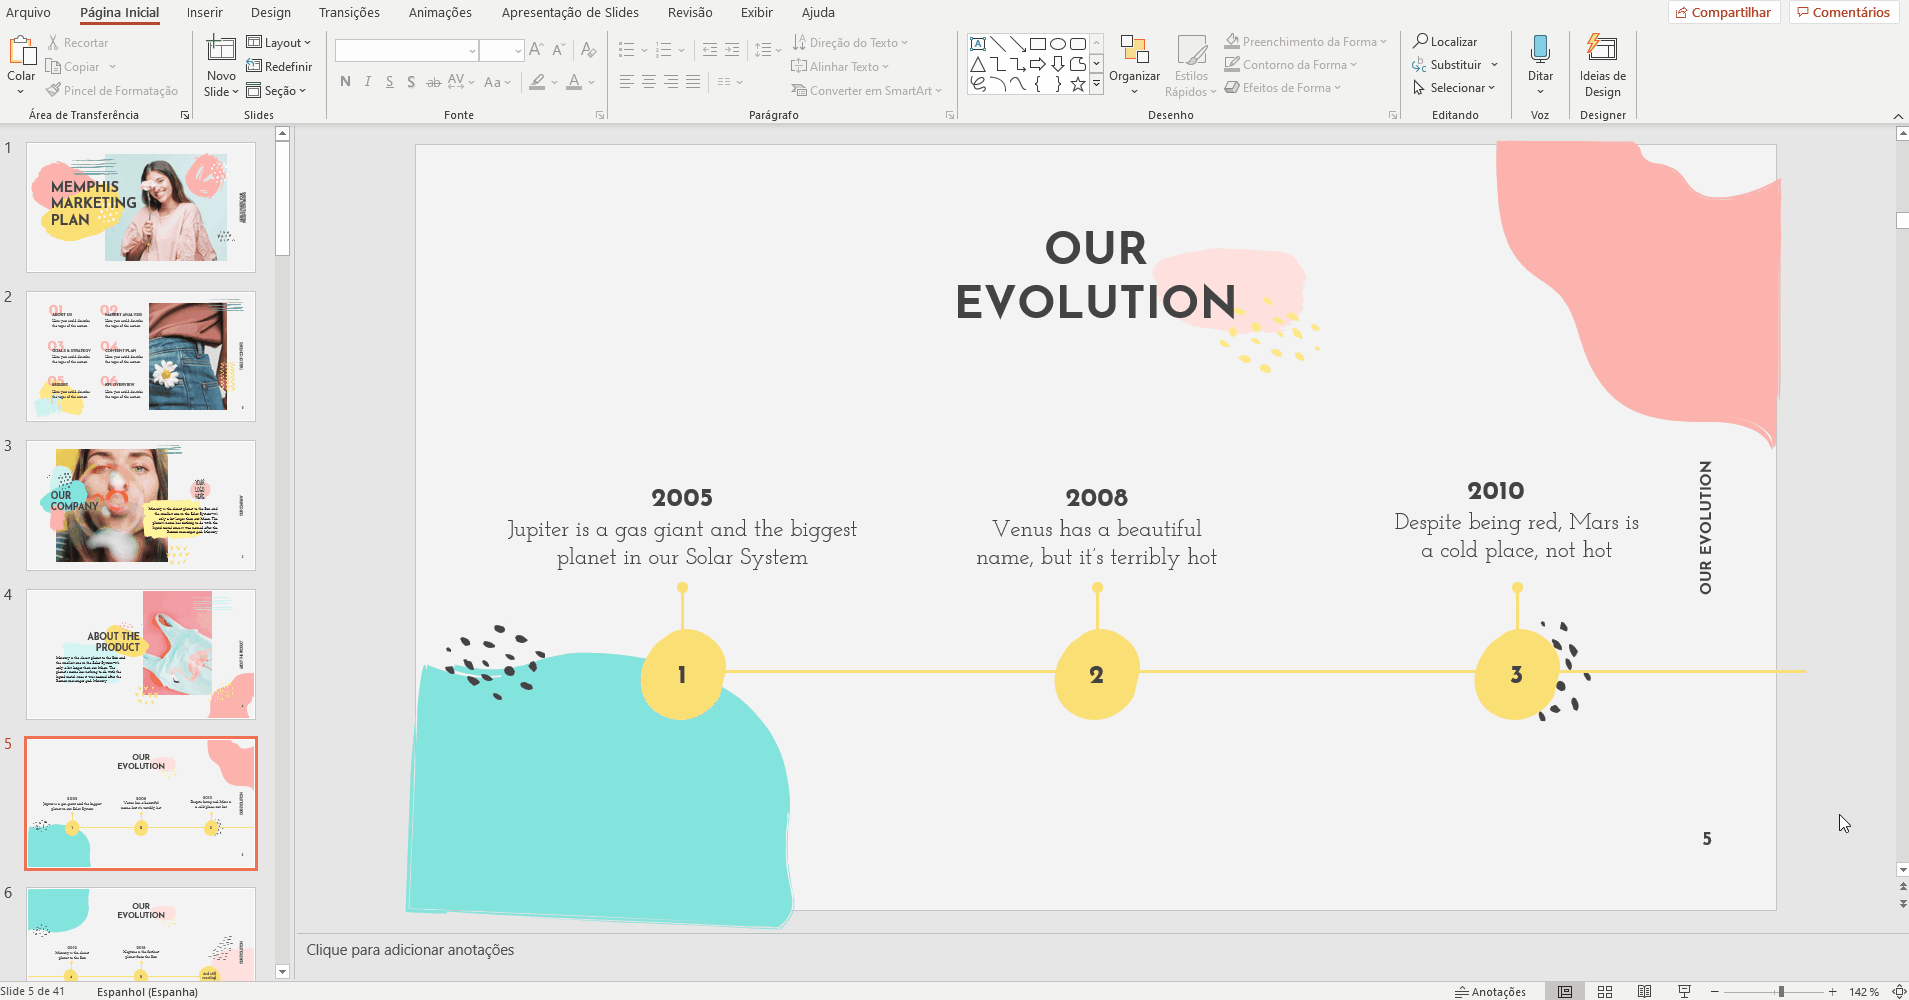
Task: Apply strikethrough formatting icon
Action: (x=433, y=82)
